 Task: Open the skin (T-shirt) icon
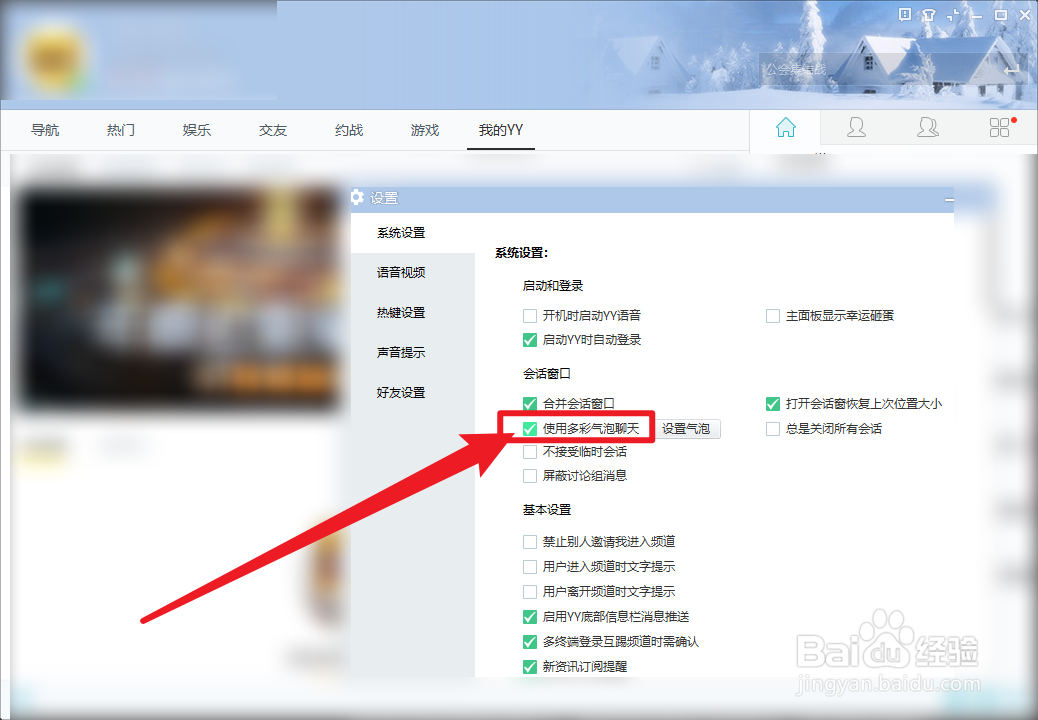929,15
